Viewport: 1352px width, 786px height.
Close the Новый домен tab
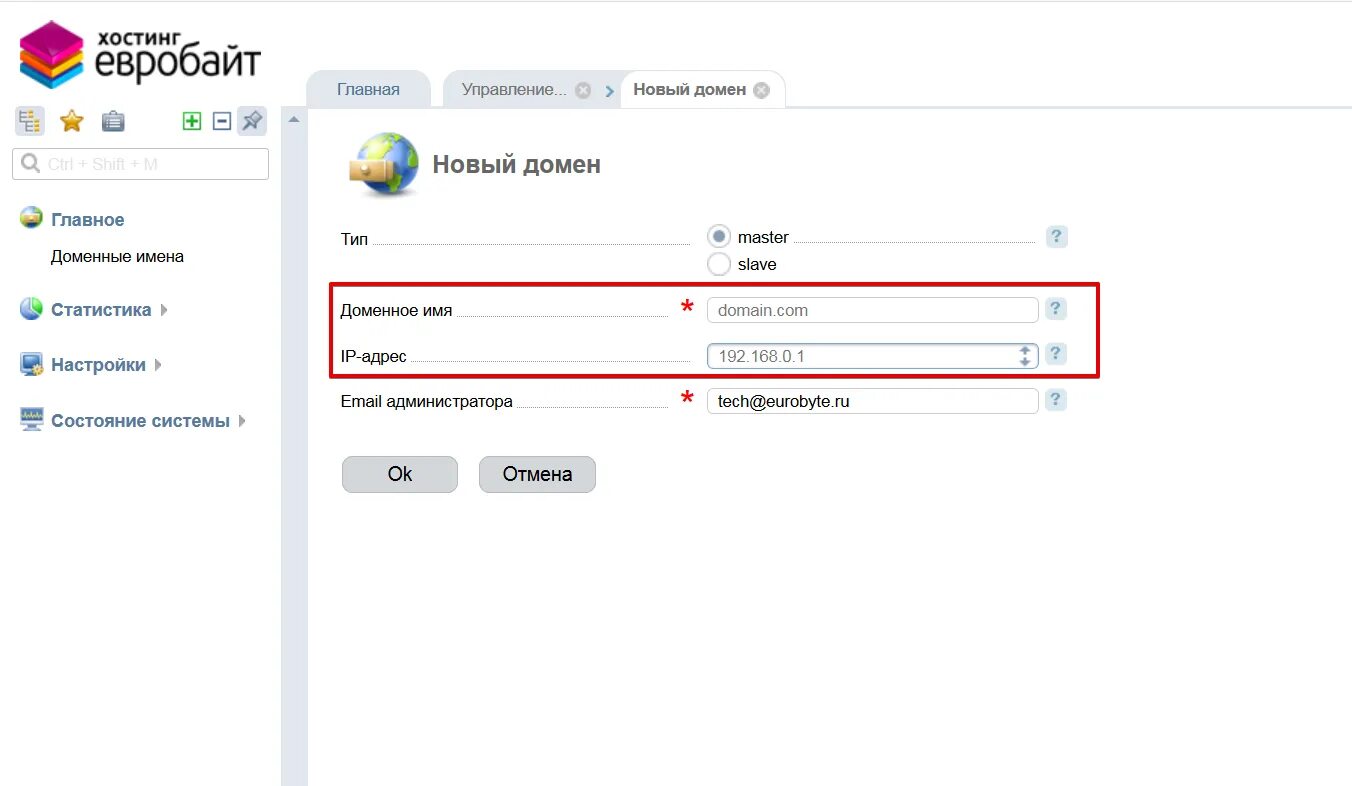[x=762, y=90]
